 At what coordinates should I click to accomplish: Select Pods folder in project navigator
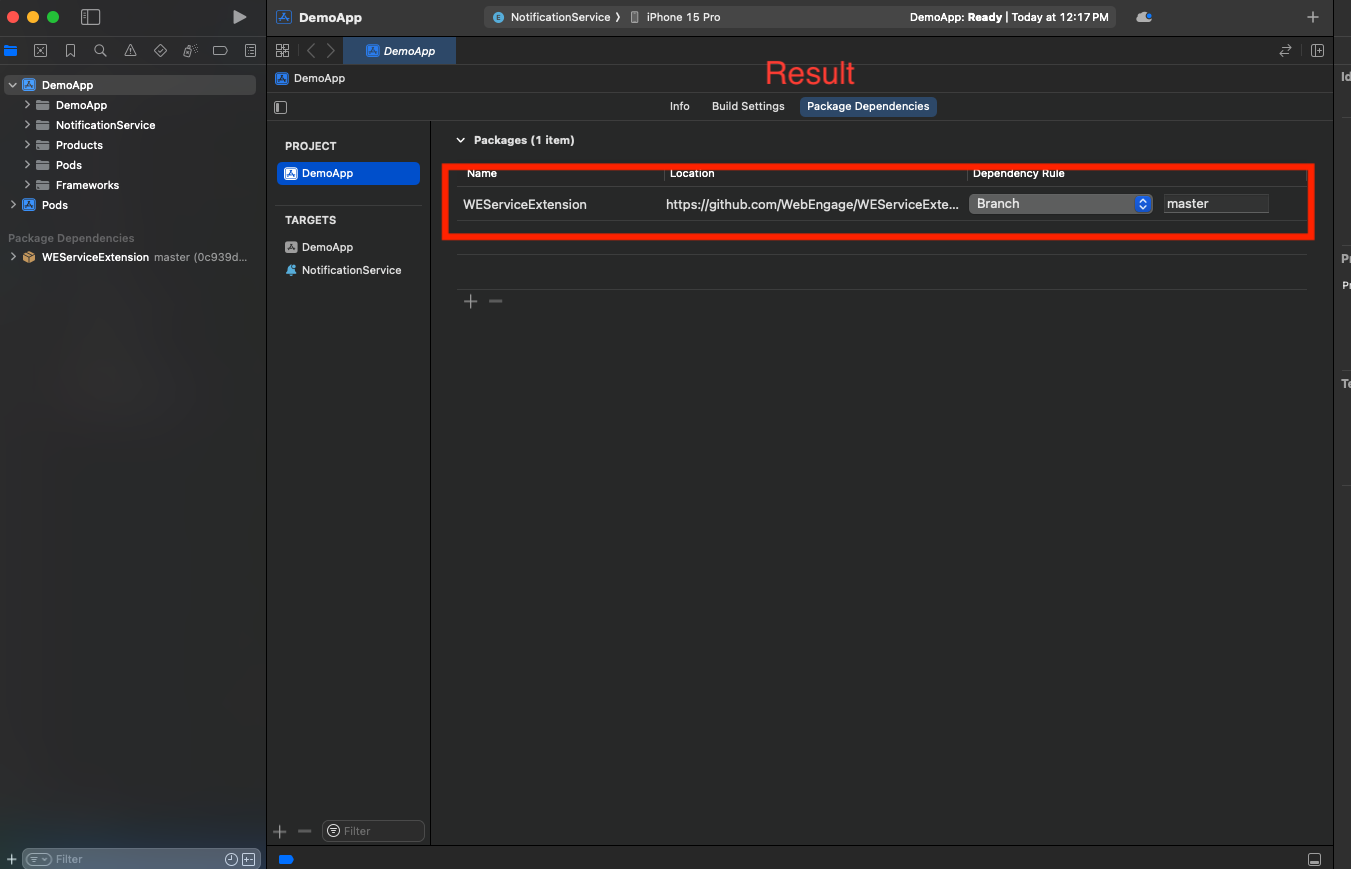pos(69,165)
